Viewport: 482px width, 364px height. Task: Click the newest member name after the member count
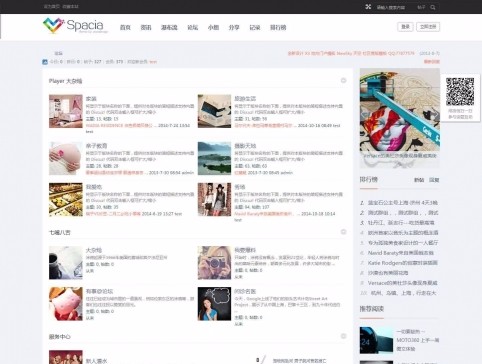pyautogui.click(x=153, y=62)
